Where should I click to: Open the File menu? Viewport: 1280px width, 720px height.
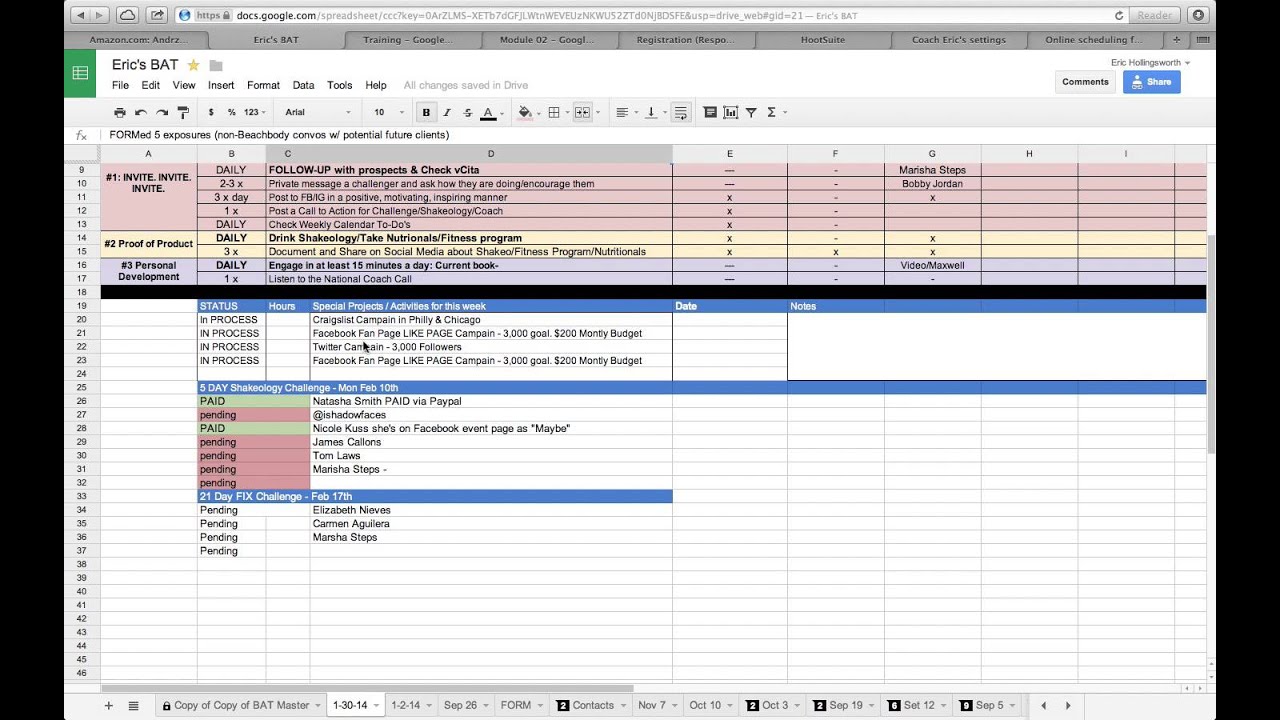pos(120,85)
